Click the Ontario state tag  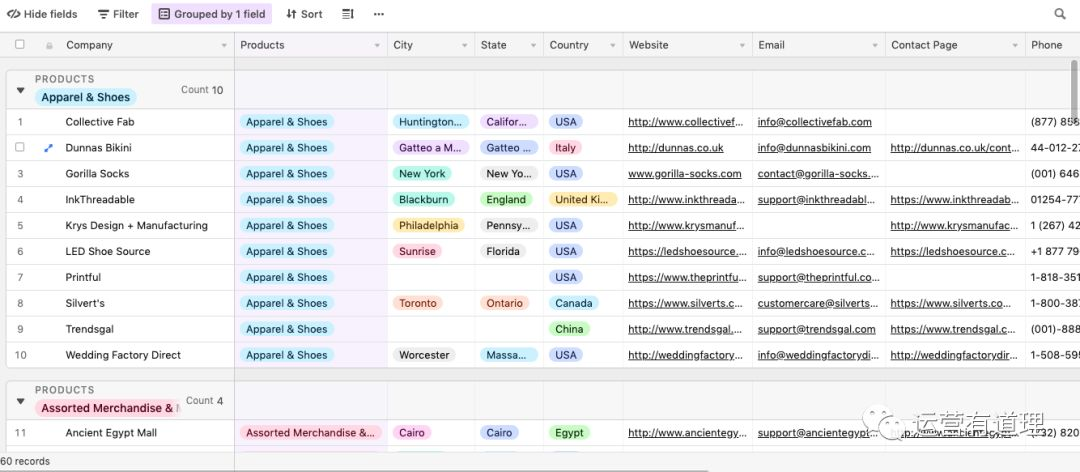click(505, 303)
